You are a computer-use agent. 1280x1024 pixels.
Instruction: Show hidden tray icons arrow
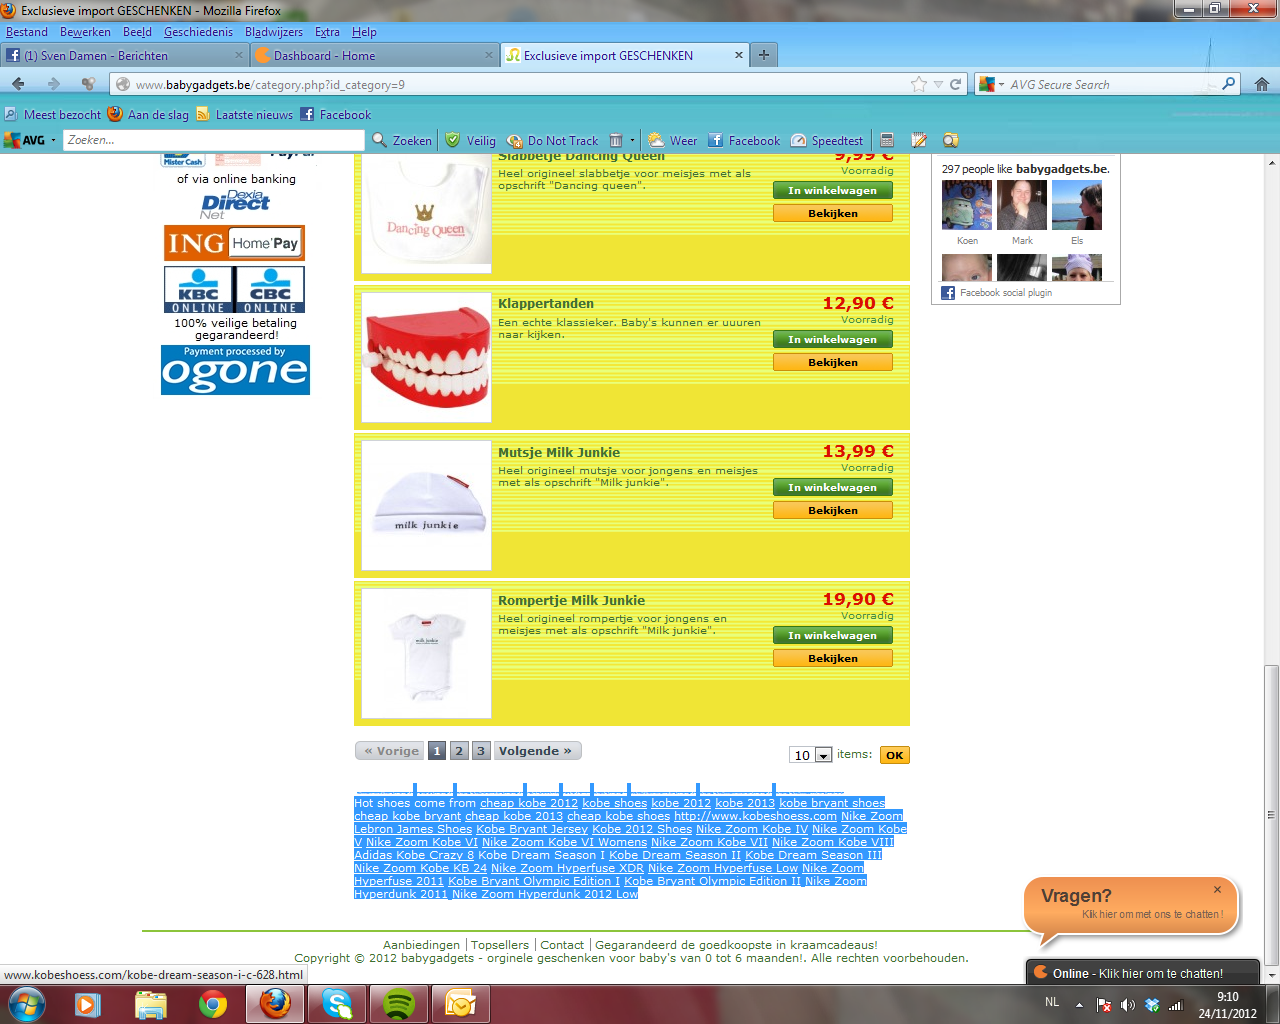click(x=1079, y=1005)
